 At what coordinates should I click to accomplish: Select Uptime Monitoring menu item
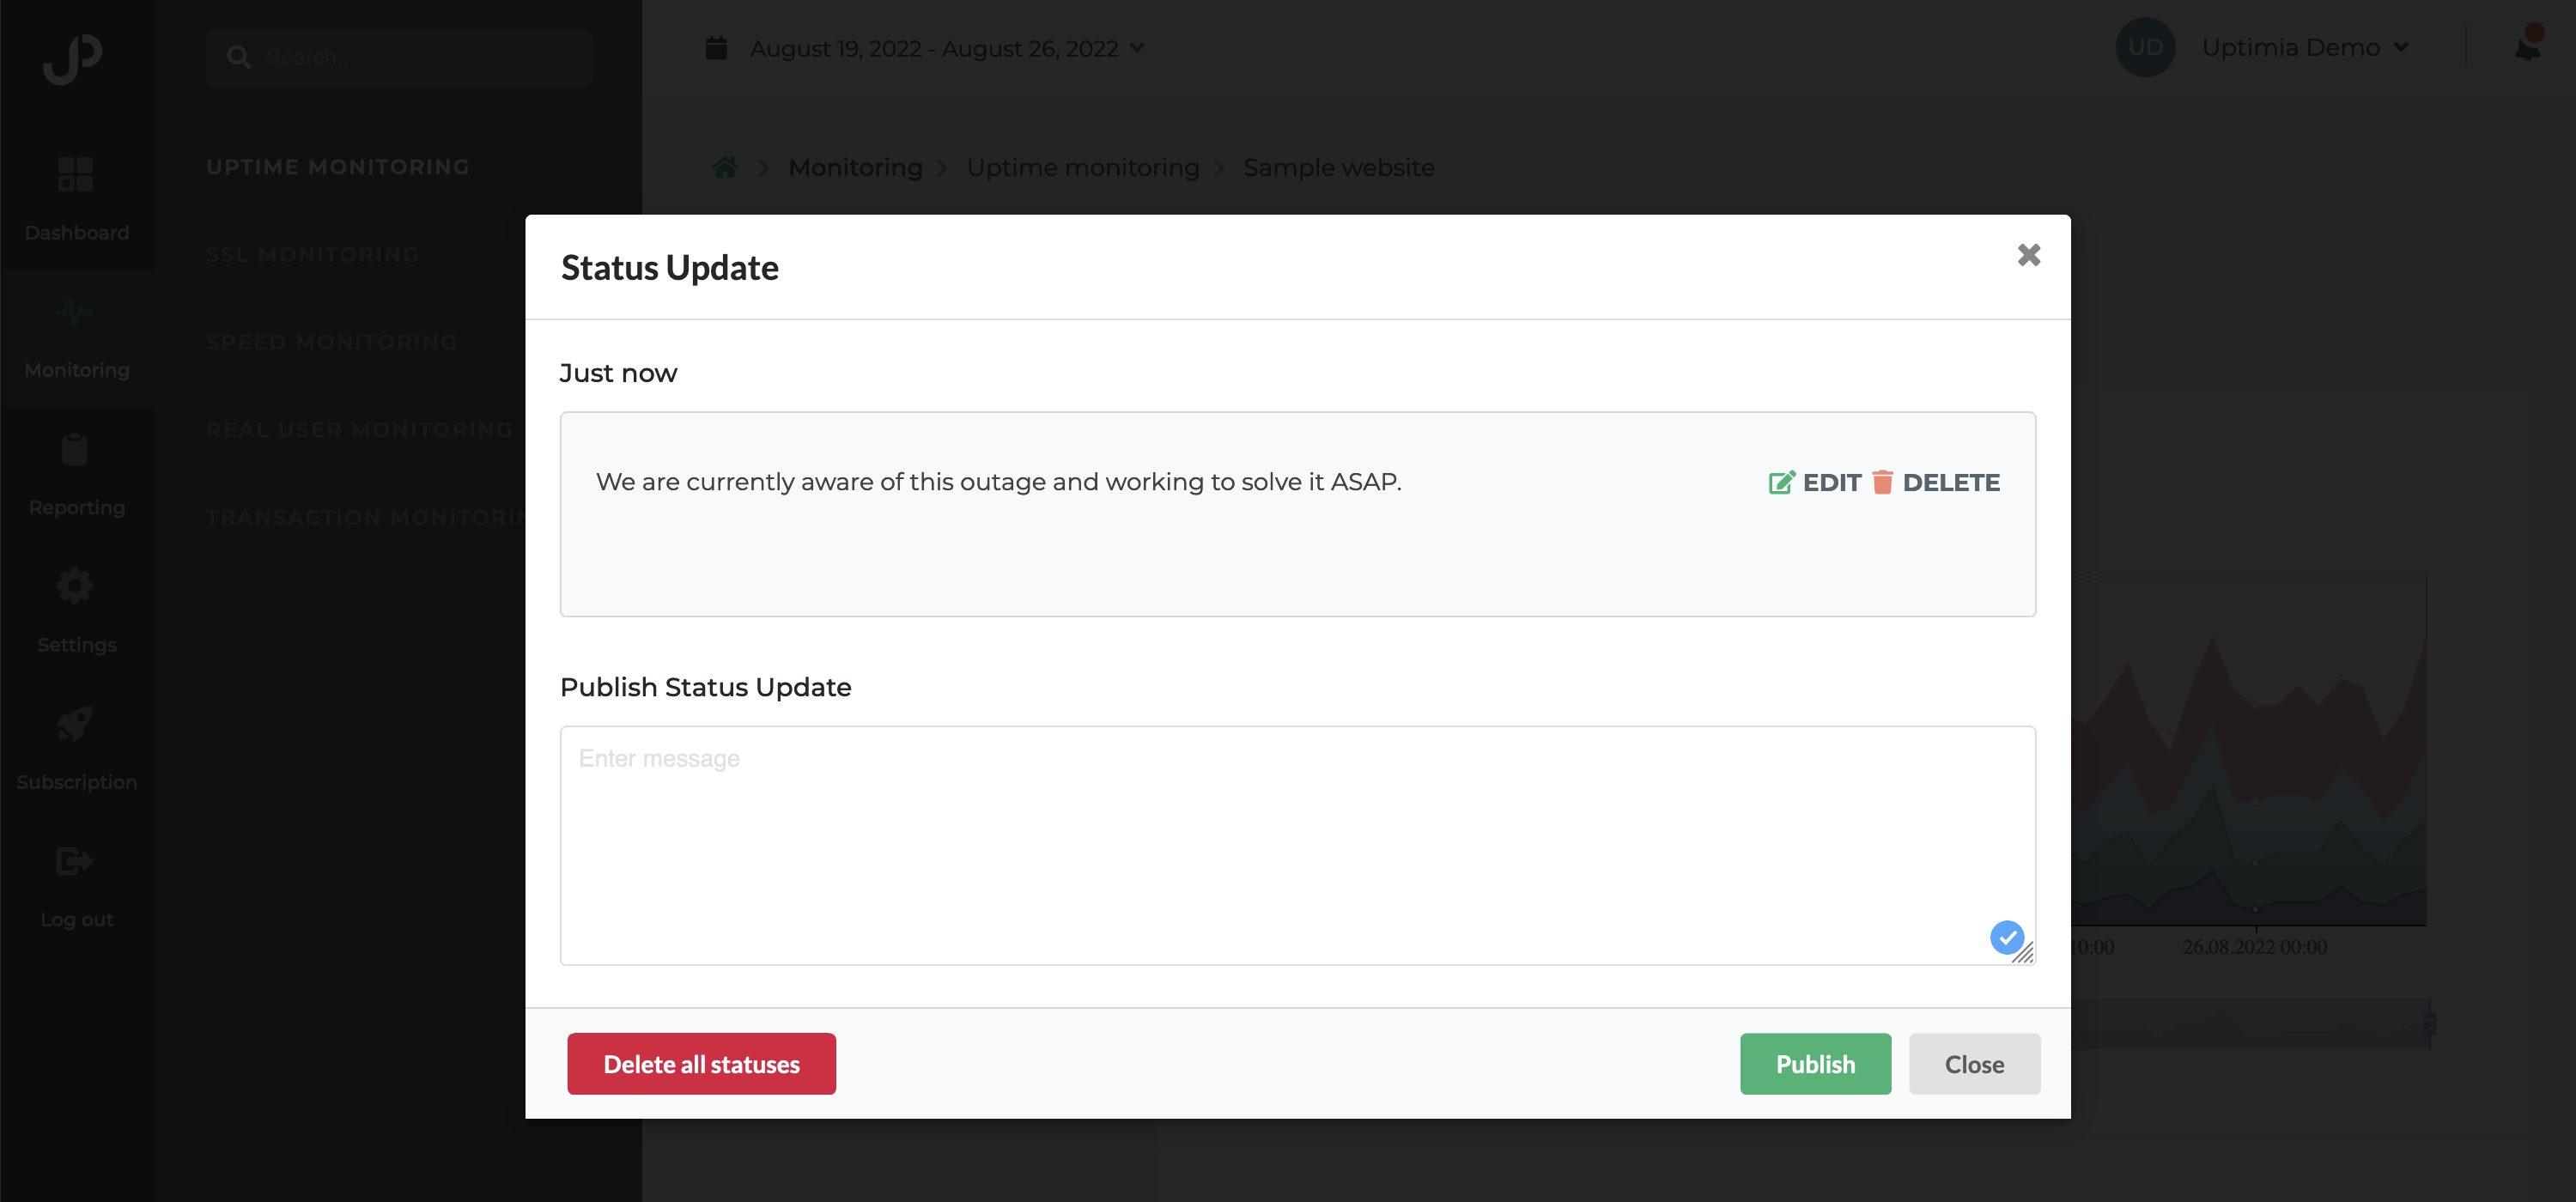(338, 167)
